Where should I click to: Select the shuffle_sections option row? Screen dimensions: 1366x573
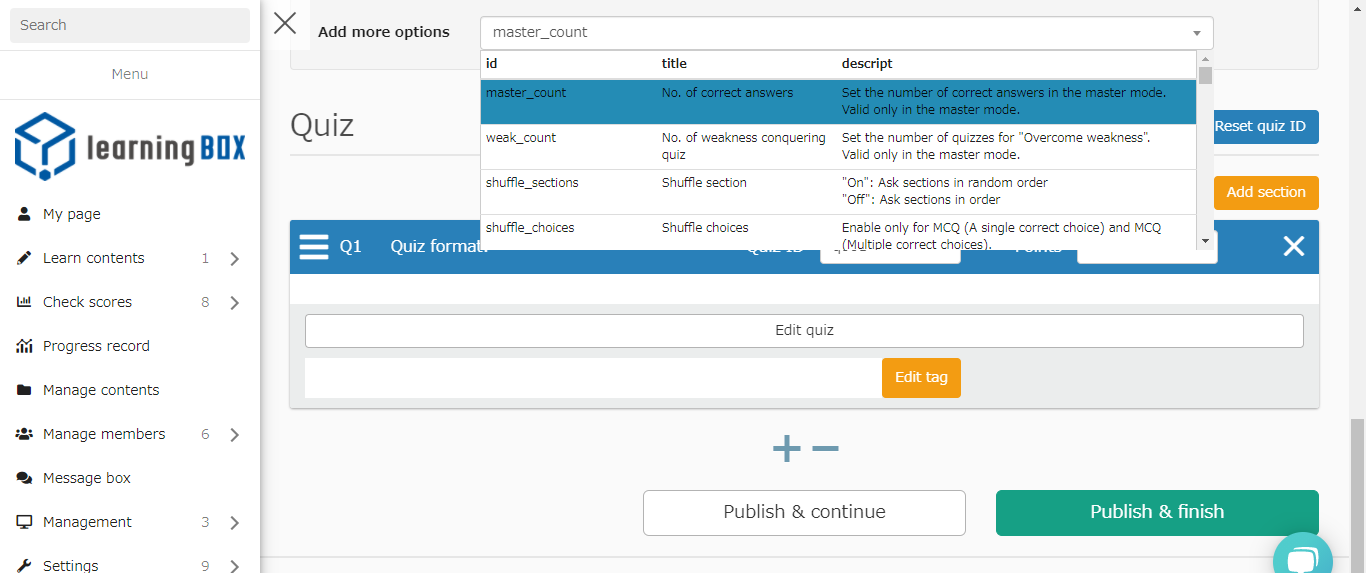click(x=838, y=191)
